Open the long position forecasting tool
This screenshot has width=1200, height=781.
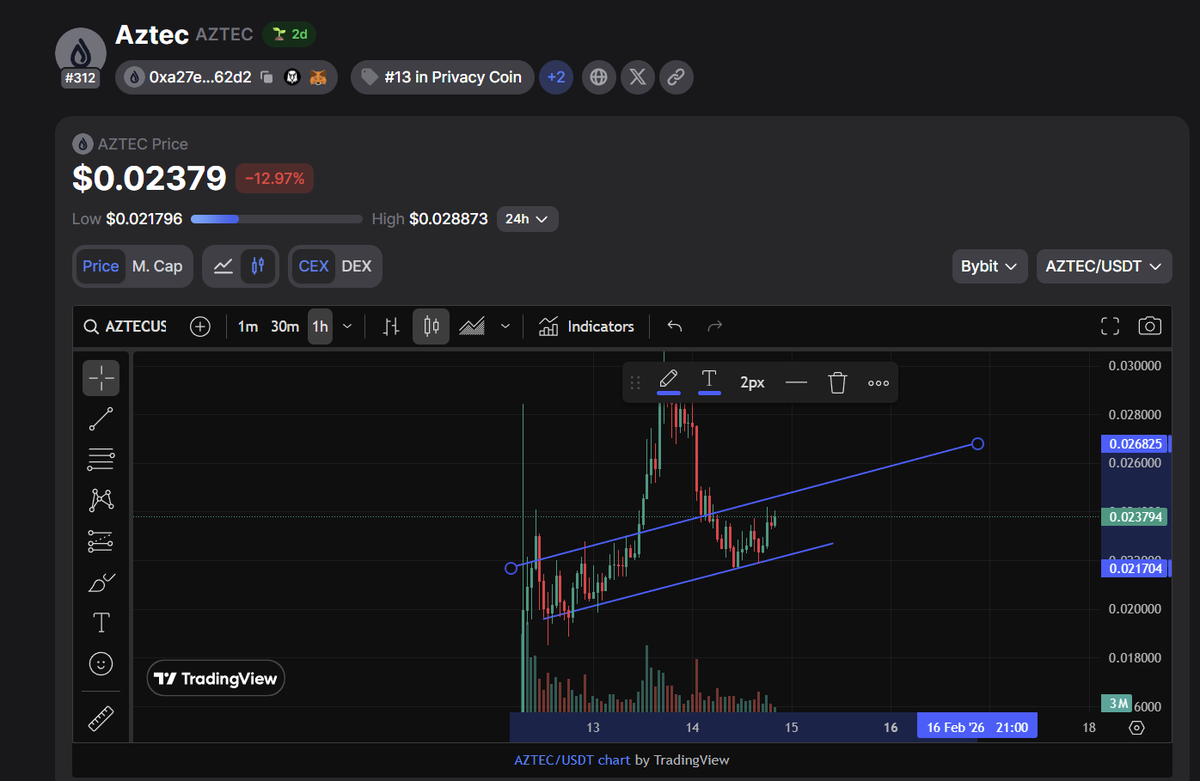(x=101, y=541)
